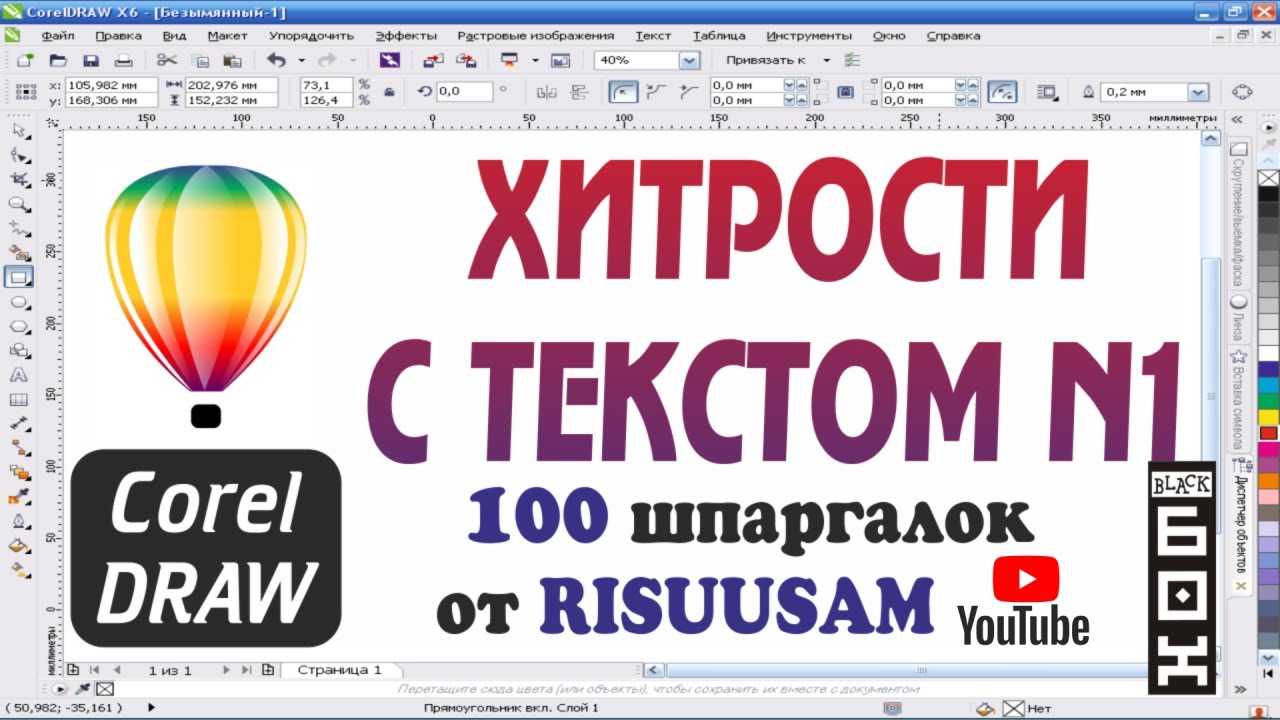This screenshot has width=1280, height=720.
Task: Click the Paste icon in the toolbar
Action: pos(232,60)
